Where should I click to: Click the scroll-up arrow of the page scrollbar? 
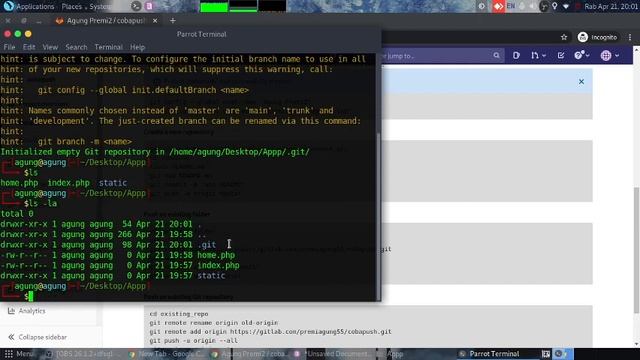pos(636,49)
